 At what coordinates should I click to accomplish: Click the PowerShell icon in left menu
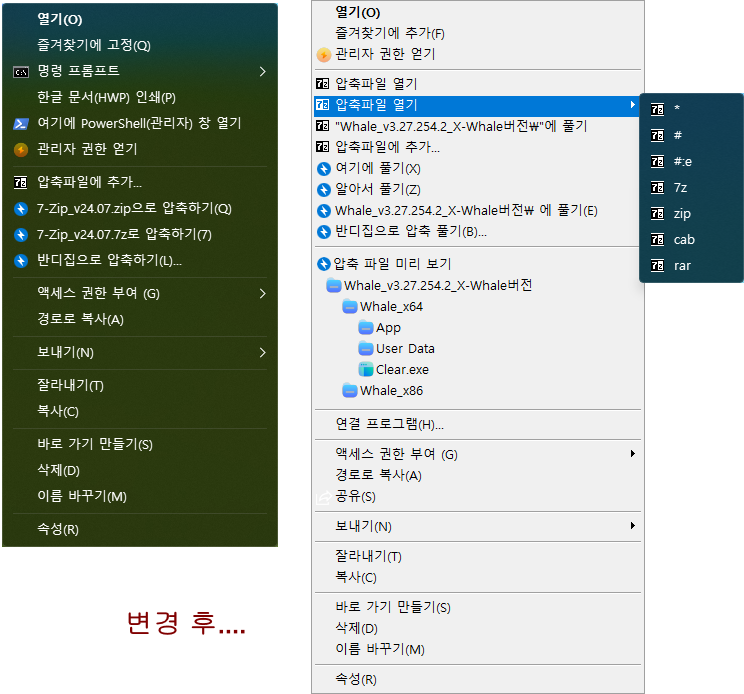click(x=21, y=124)
